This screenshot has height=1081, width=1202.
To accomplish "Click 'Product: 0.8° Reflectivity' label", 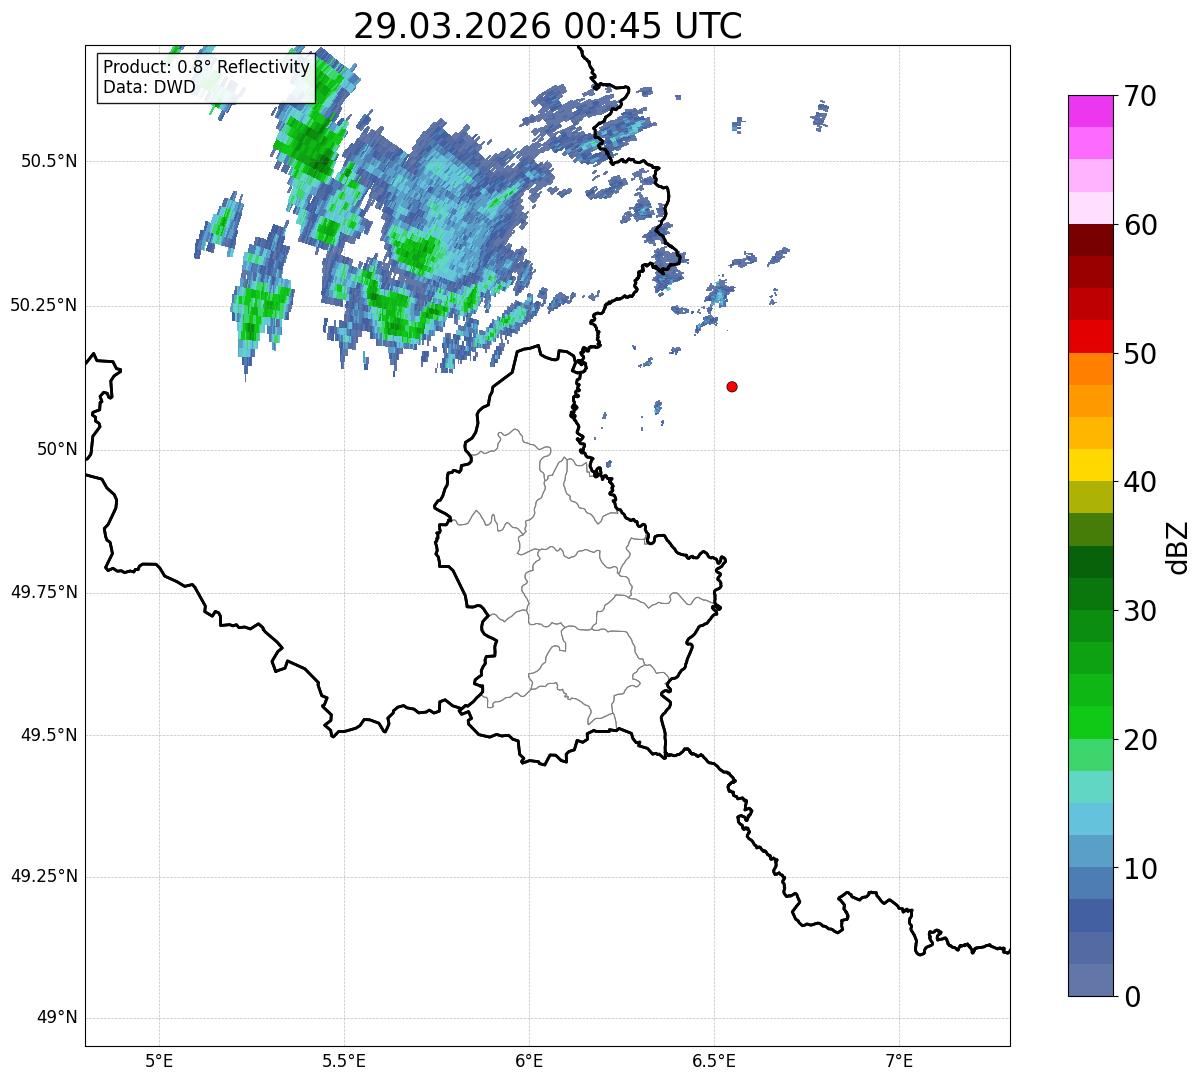I will pos(206,67).
